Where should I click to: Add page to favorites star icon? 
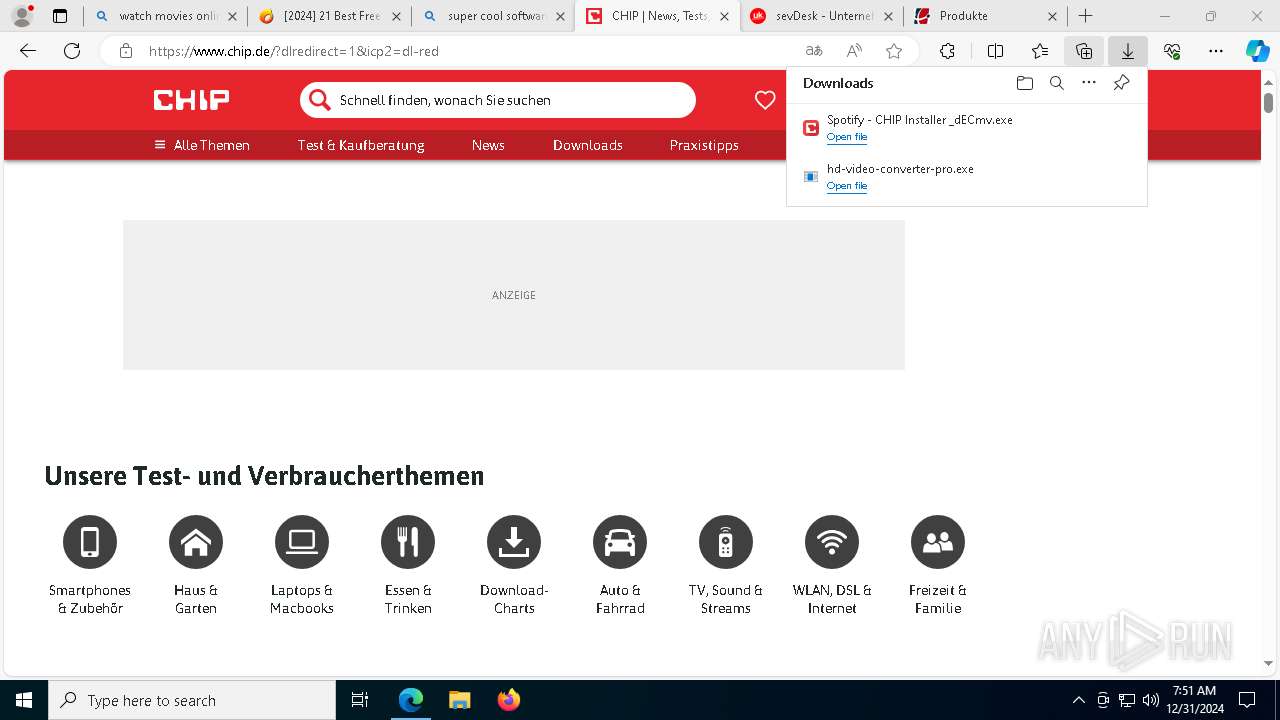tap(894, 51)
